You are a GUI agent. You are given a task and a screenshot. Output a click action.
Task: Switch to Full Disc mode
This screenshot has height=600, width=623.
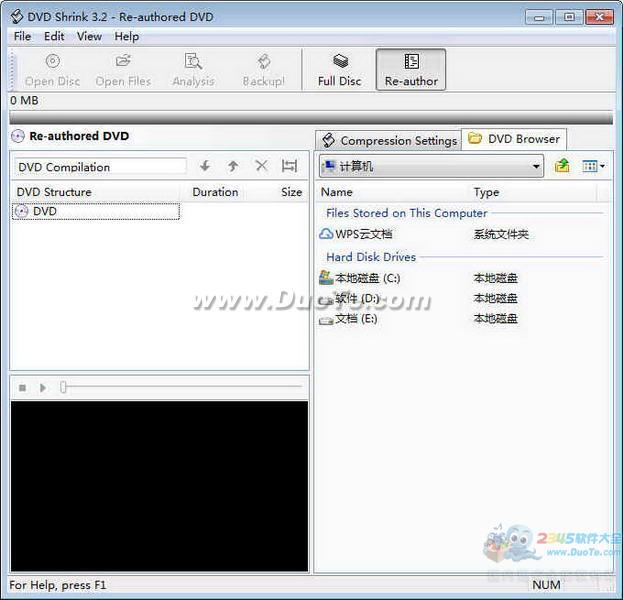pos(340,70)
